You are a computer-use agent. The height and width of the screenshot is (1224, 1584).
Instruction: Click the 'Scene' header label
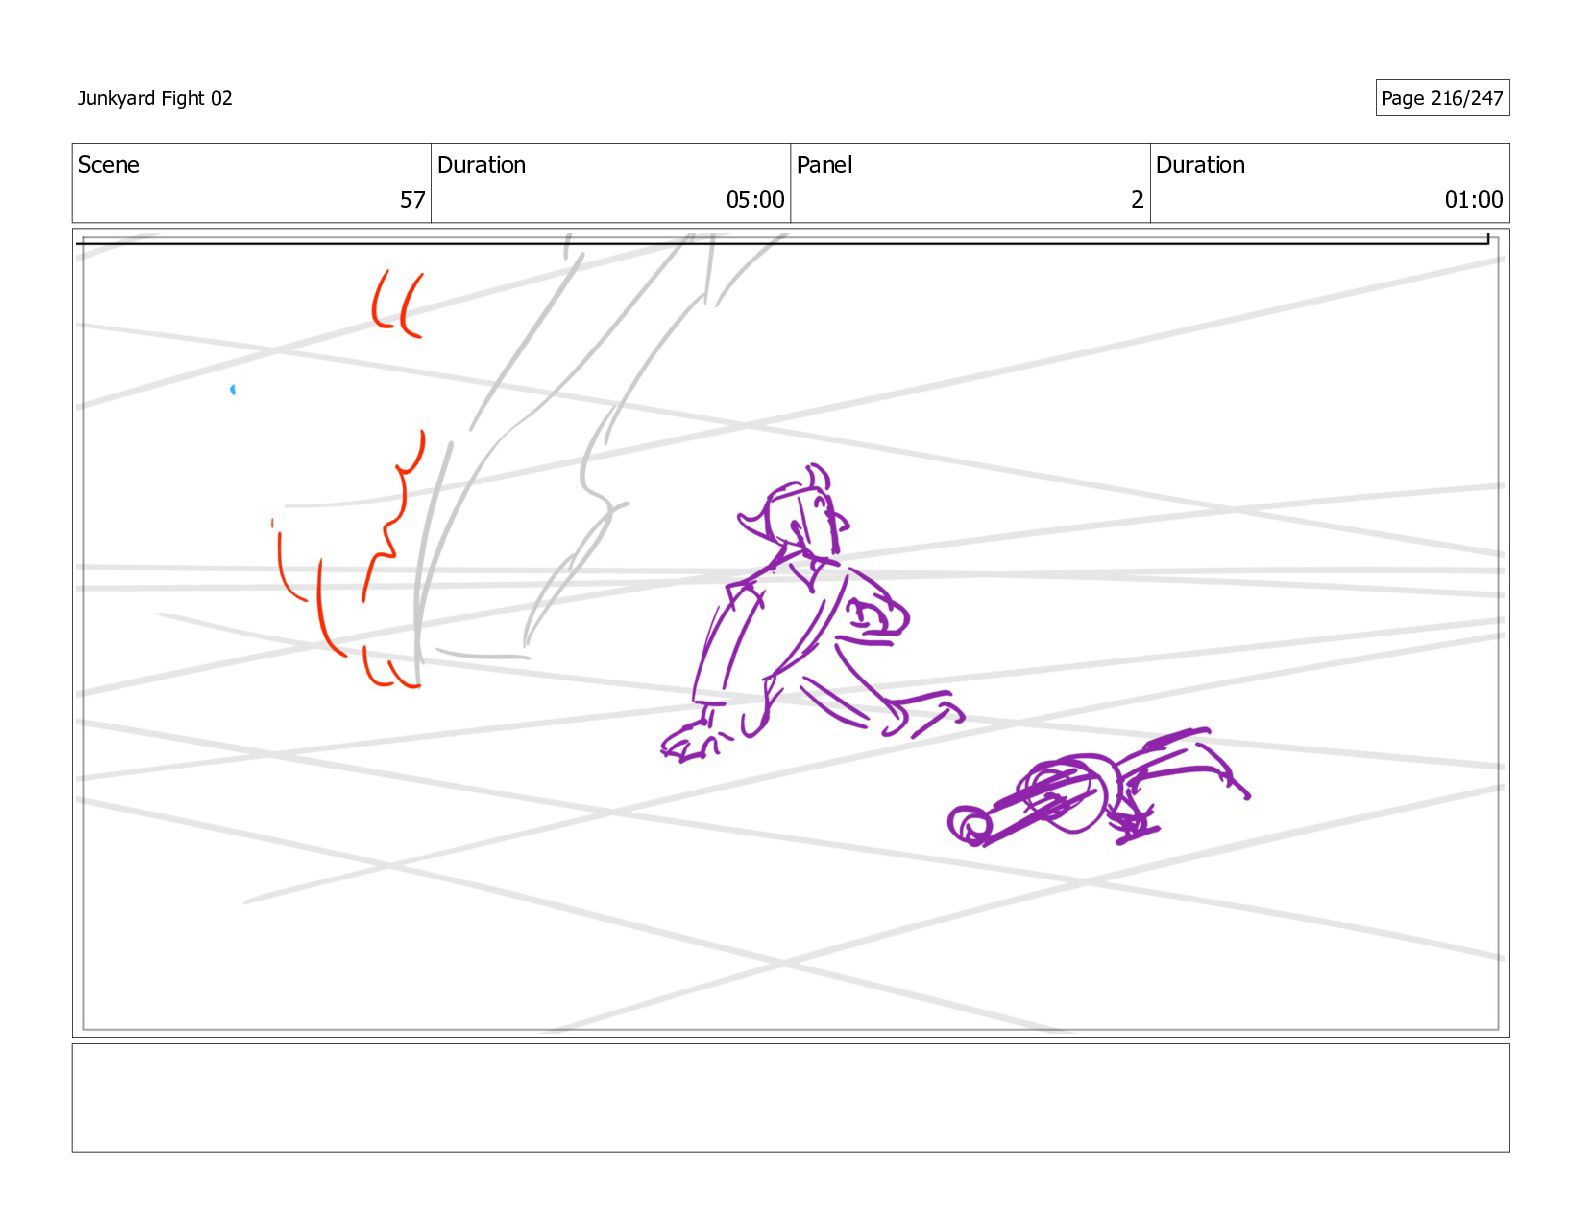coord(108,165)
